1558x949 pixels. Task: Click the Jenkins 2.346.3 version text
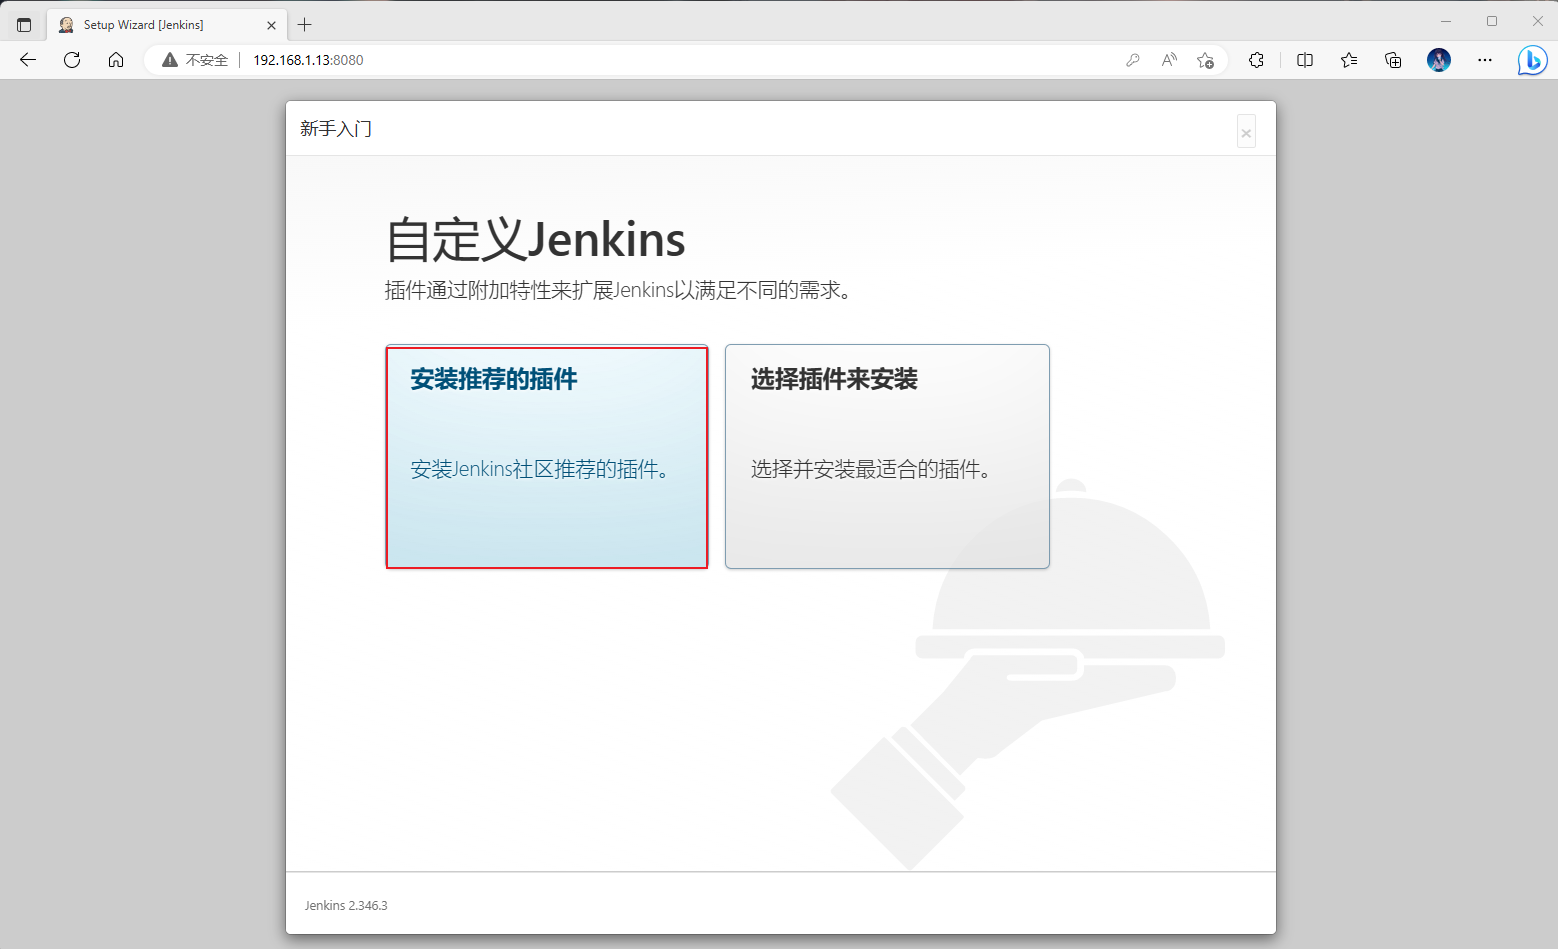pos(346,905)
